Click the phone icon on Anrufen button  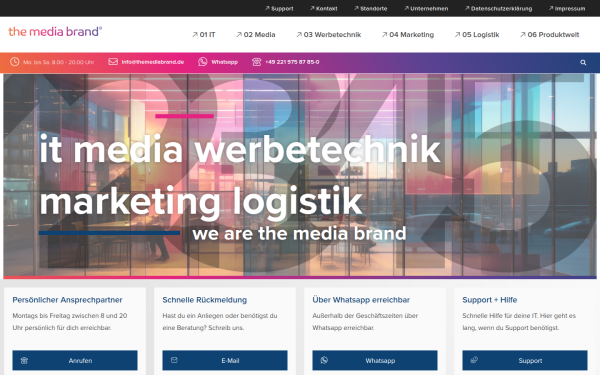[x=24, y=360]
